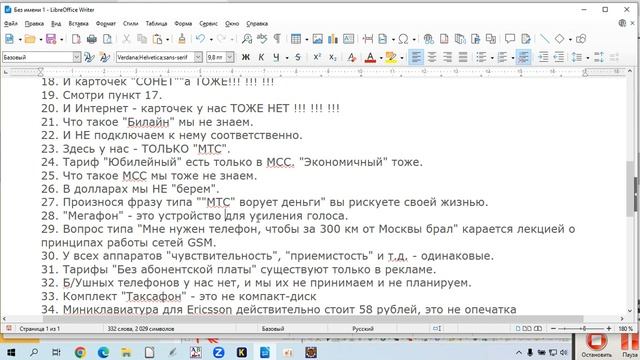Run the spelling check
Image resolution: width=640 pixels, height=360 pixels.
pos(262,39)
